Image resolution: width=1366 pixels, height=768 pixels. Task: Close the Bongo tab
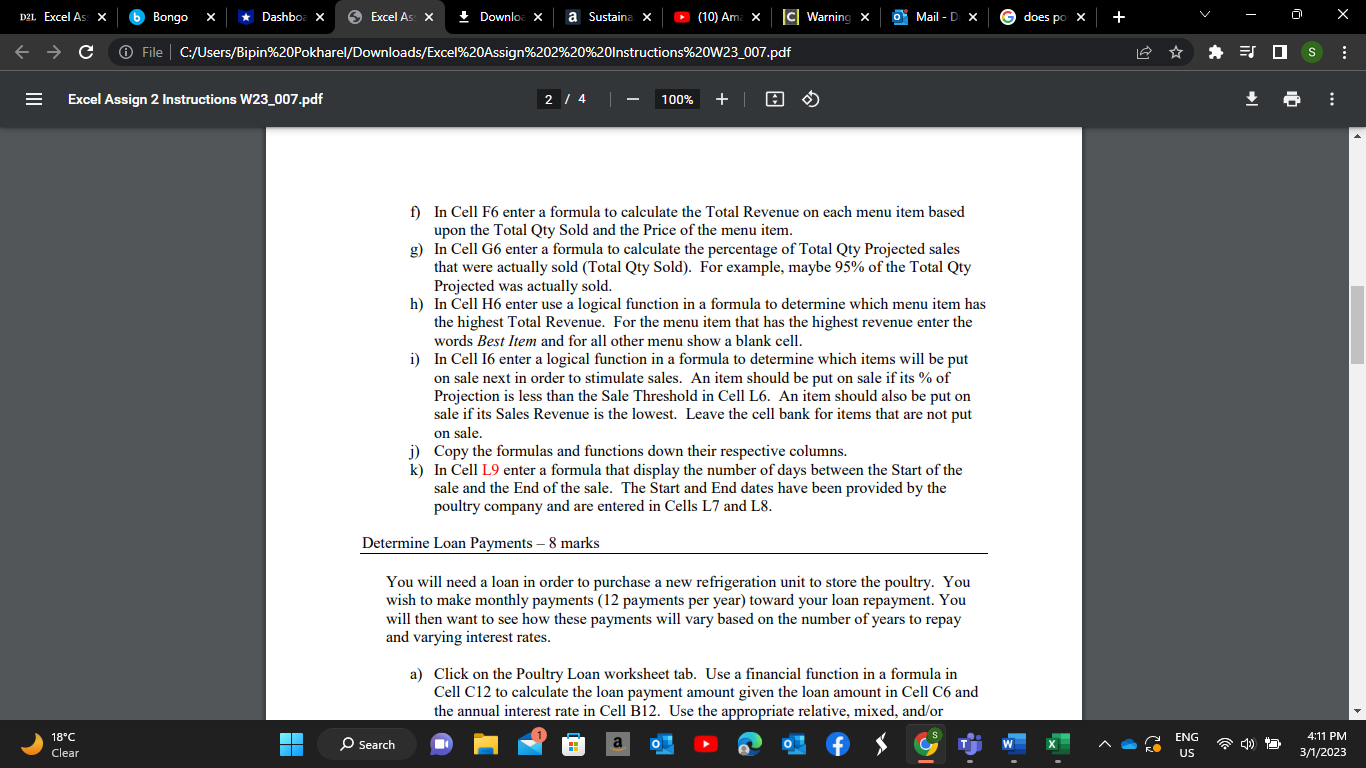[210, 17]
